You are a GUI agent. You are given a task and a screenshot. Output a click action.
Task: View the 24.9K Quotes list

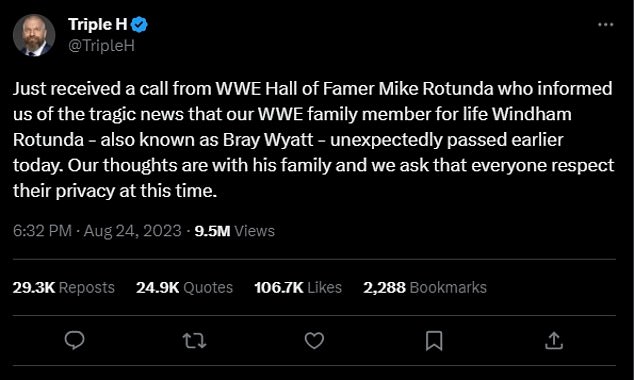184,287
